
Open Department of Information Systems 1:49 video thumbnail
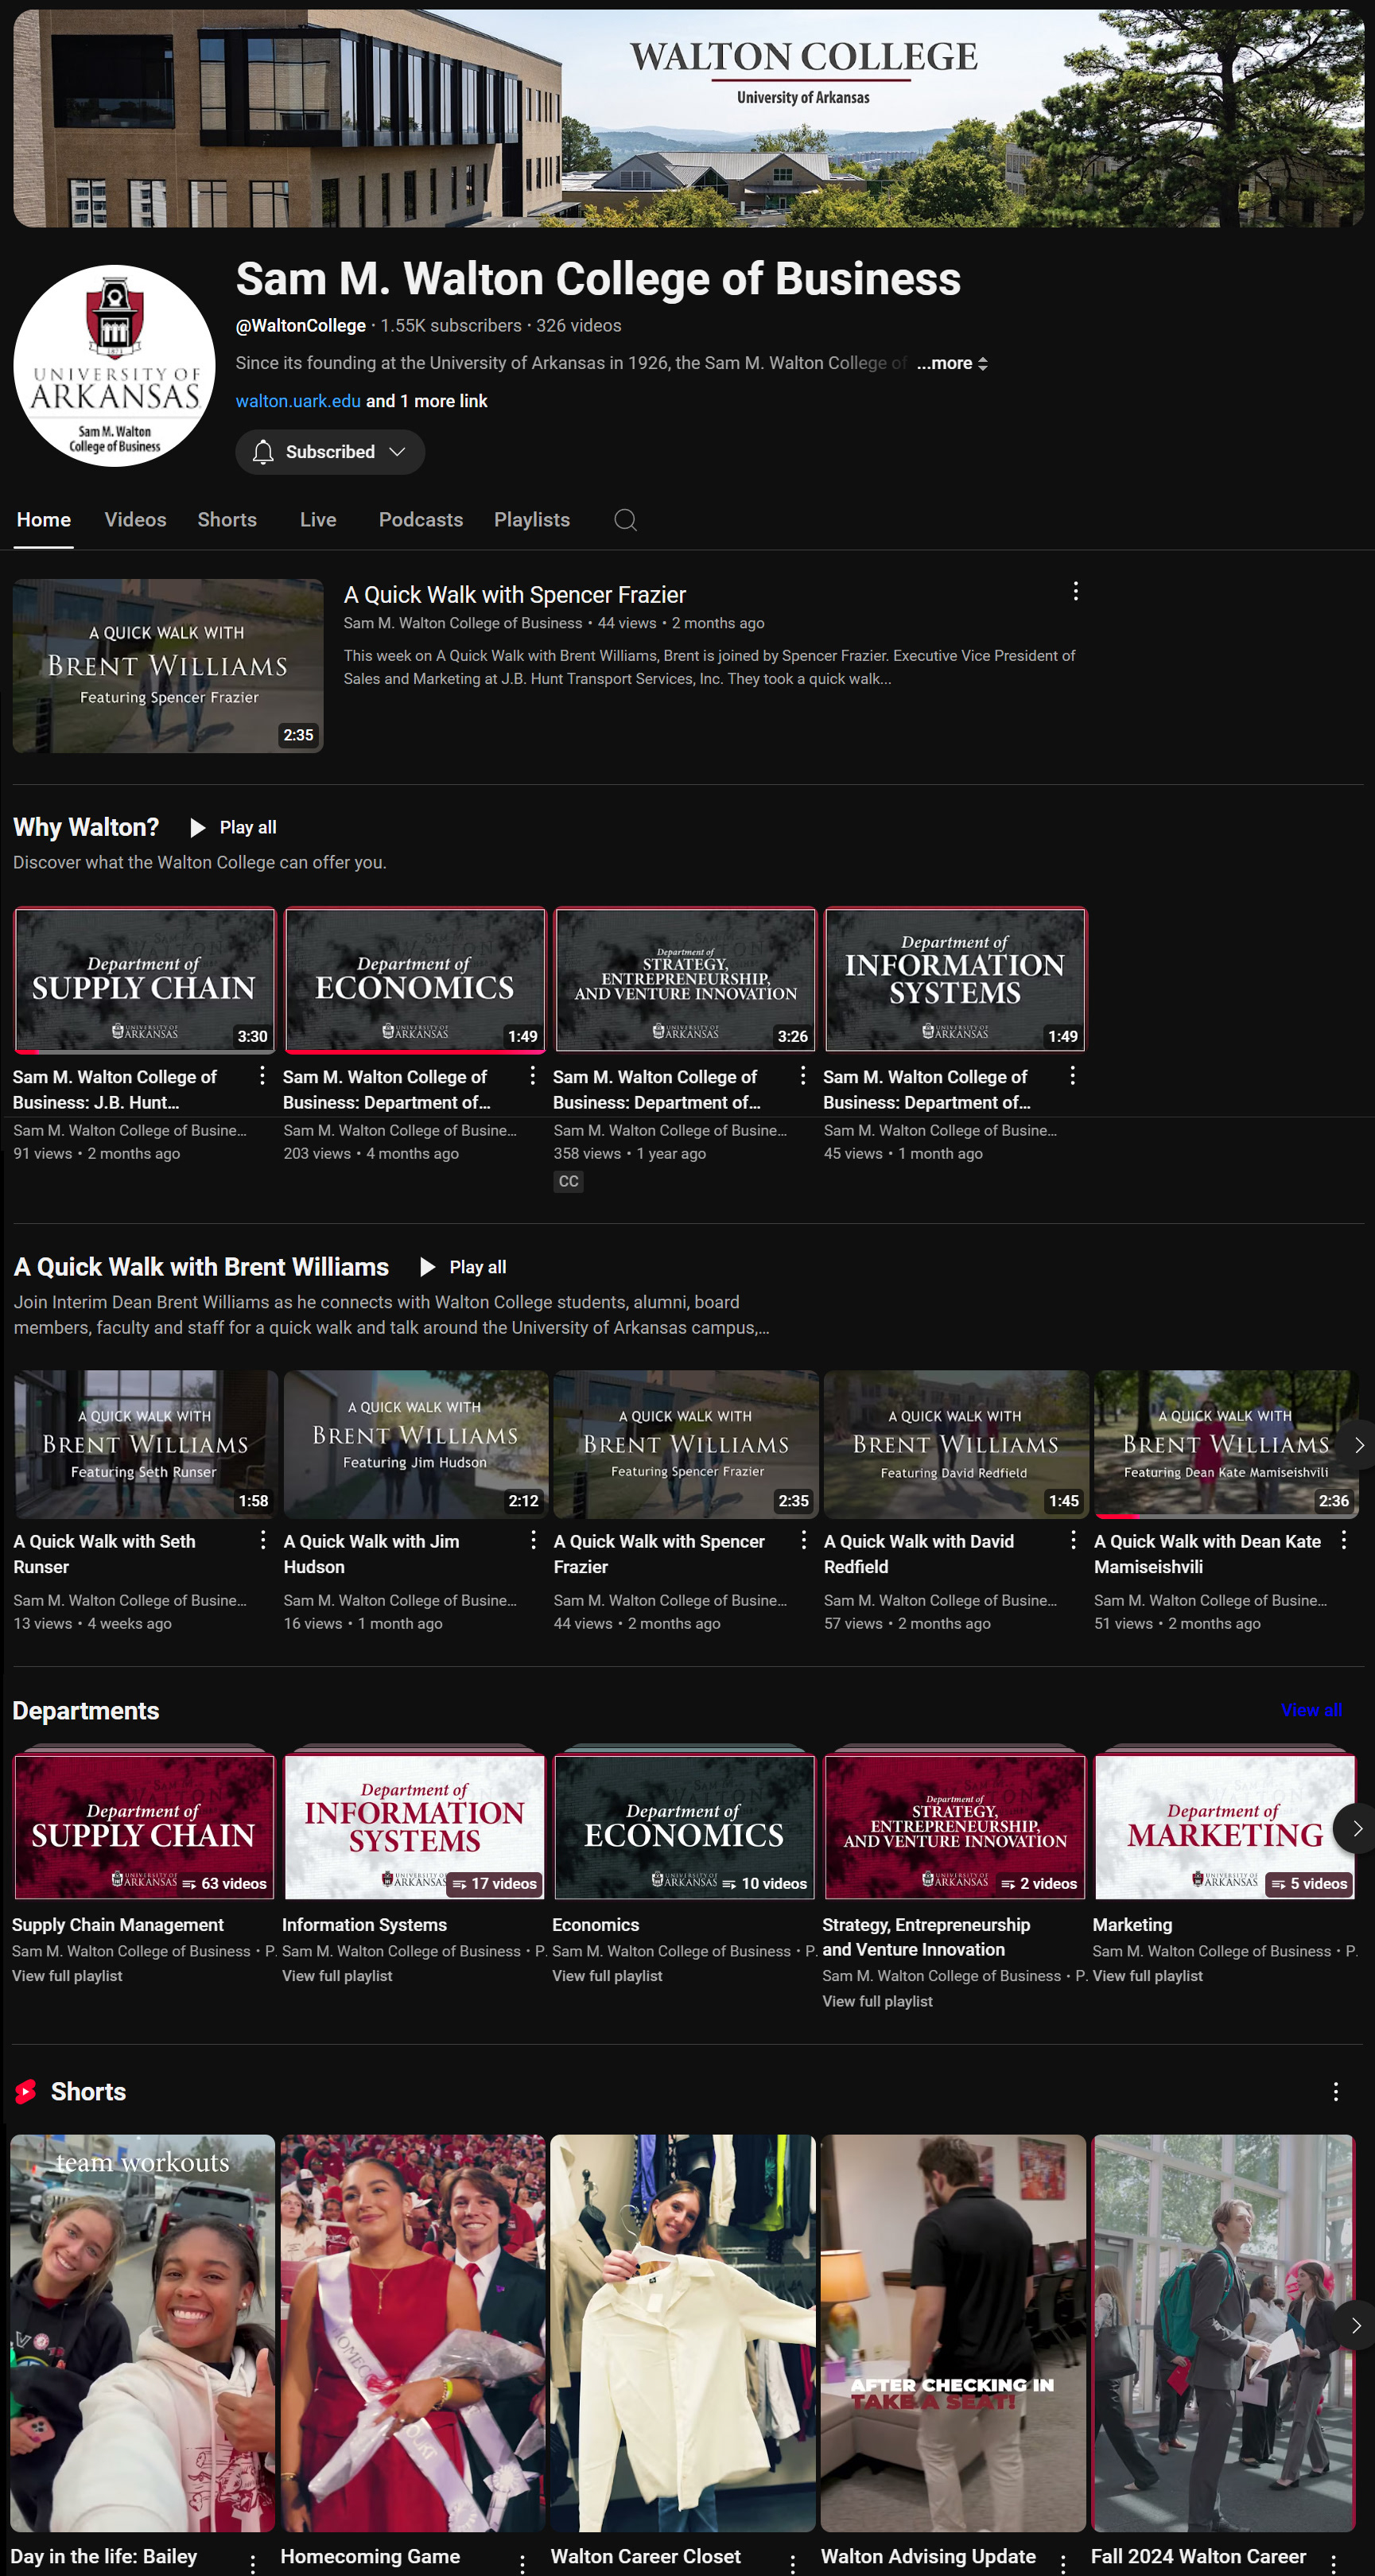(x=955, y=980)
